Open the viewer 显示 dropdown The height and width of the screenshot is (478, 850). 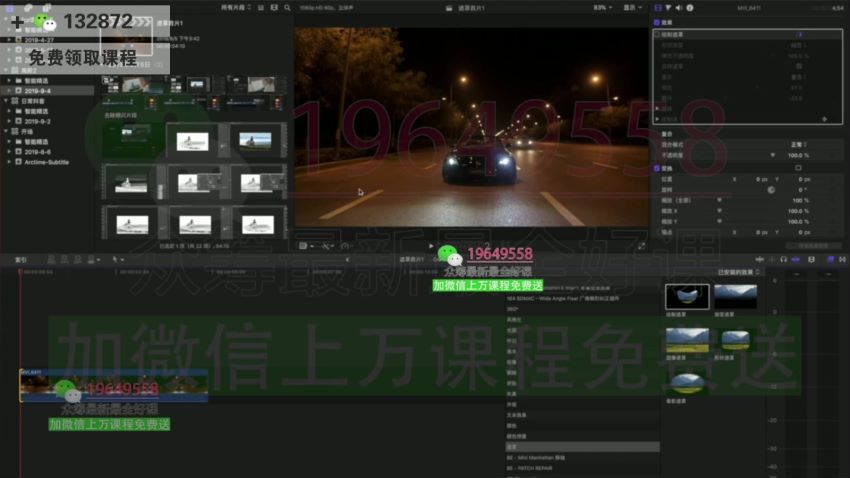pos(632,8)
